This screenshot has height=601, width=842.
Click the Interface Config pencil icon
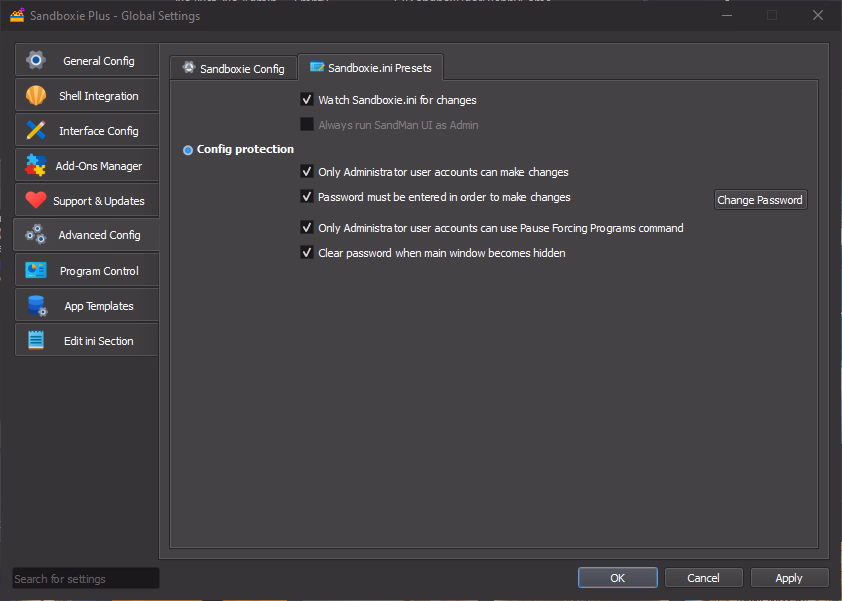36,131
